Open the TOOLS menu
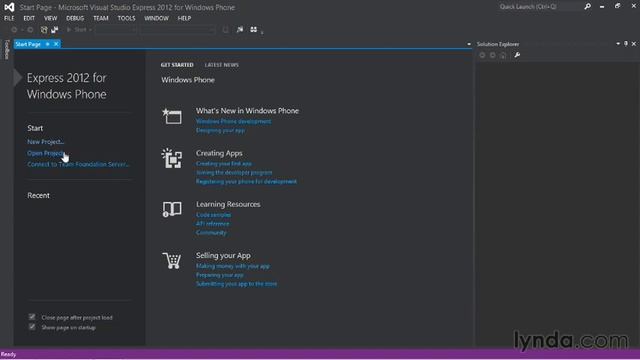Viewport: 640px width, 360px height. [x=127, y=18]
